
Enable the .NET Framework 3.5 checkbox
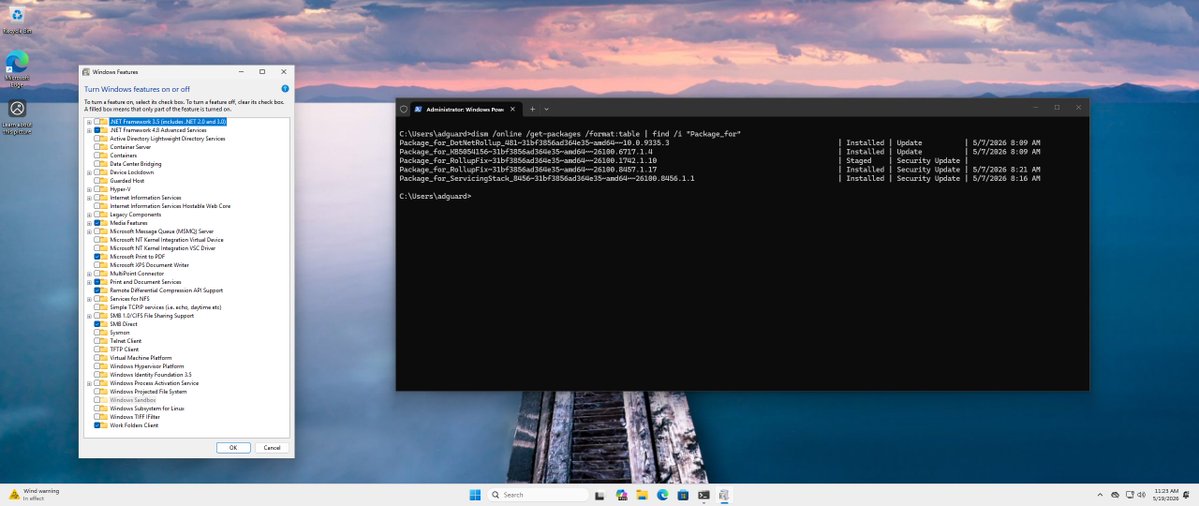pos(96,122)
